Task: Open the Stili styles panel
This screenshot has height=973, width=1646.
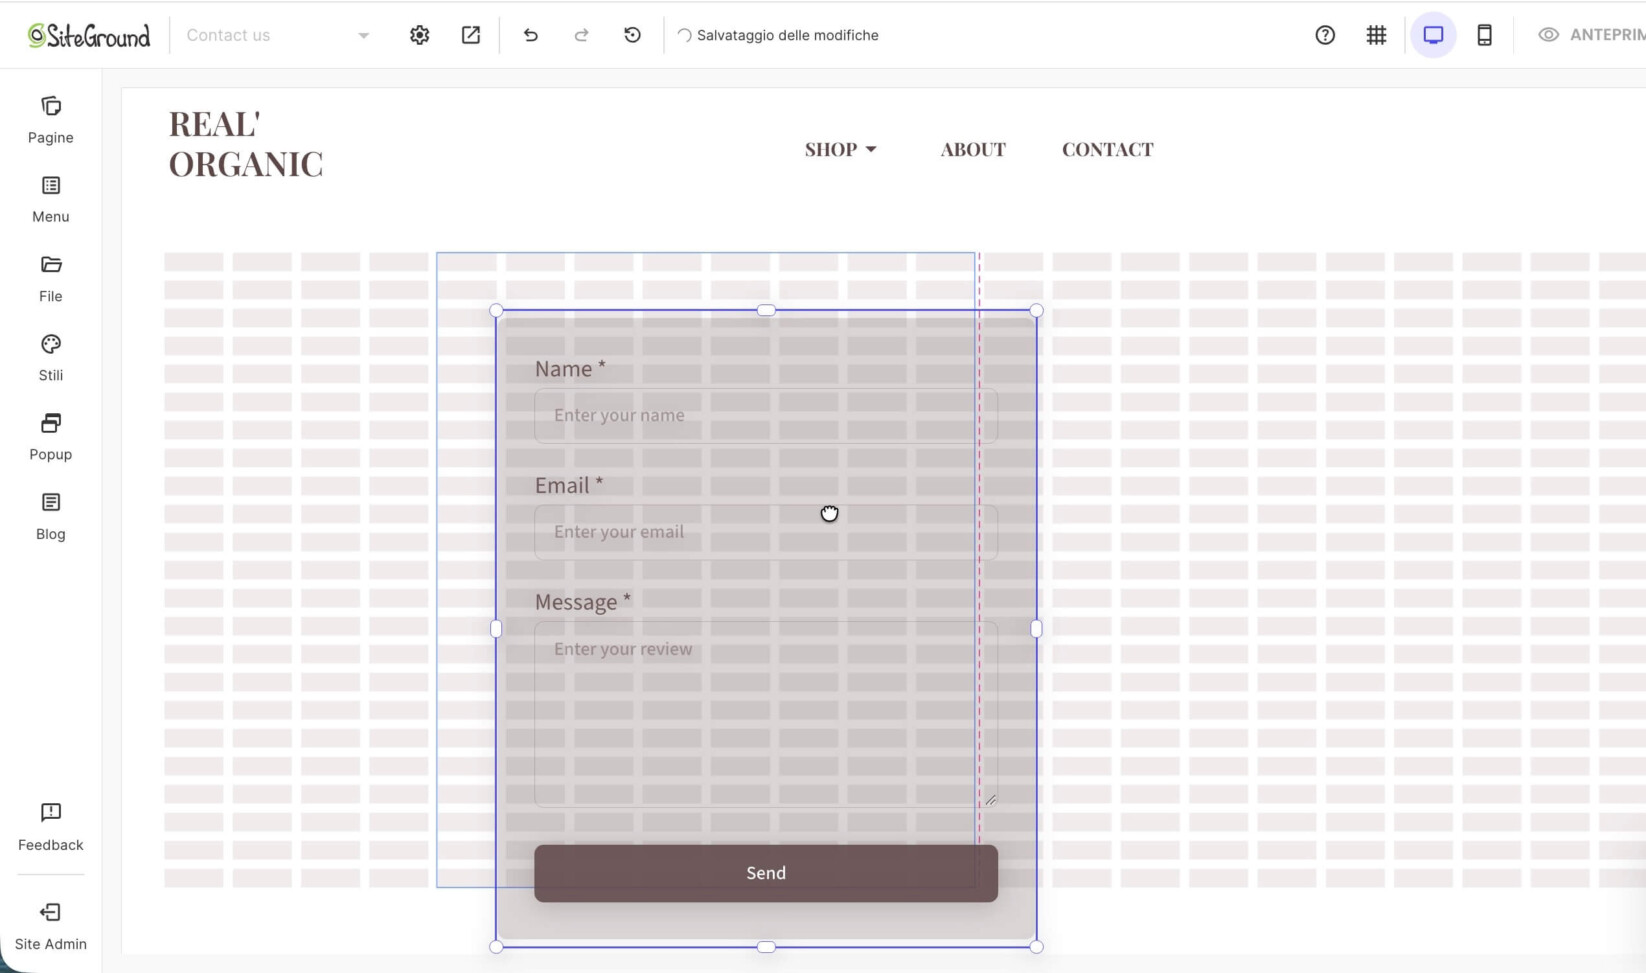Action: [x=51, y=358]
